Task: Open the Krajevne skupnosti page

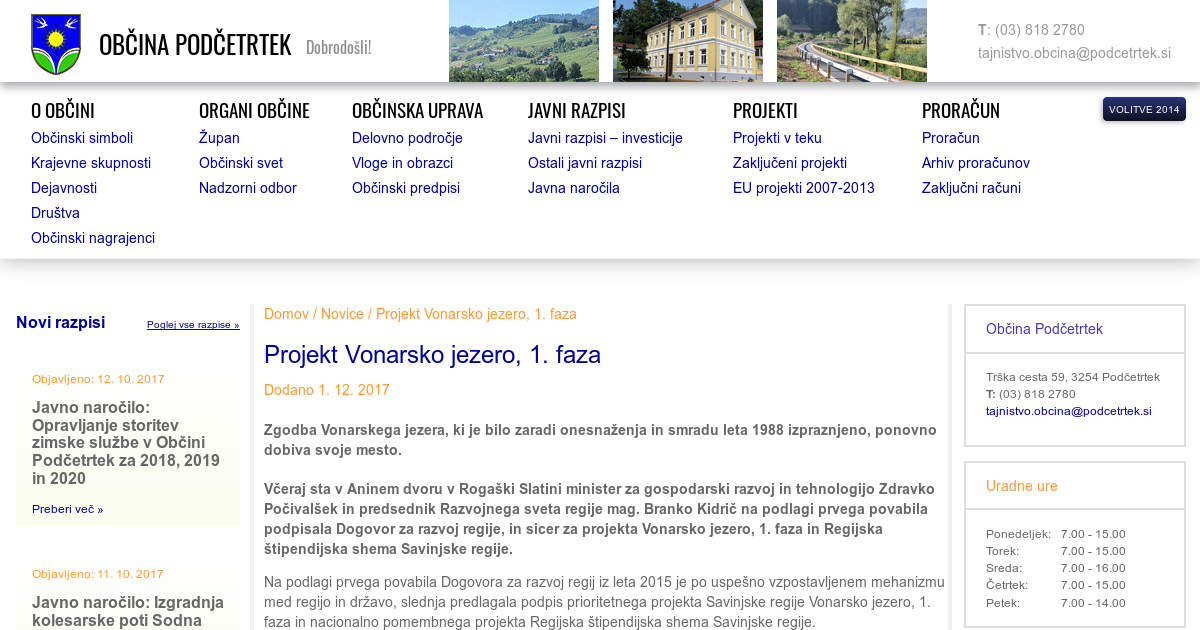Action: click(91, 163)
